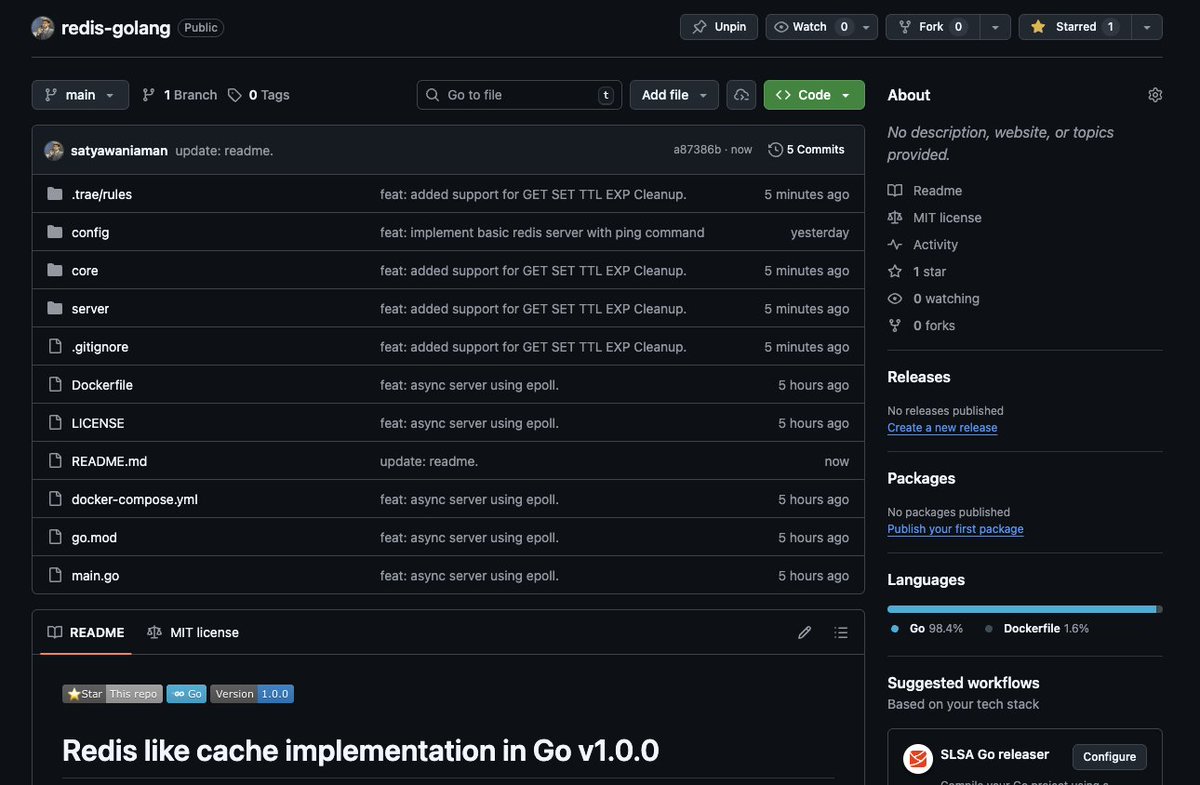The width and height of the screenshot is (1200, 785).
Task: Click the Dockerfile 1.6% language entry
Action: click(x=1036, y=629)
